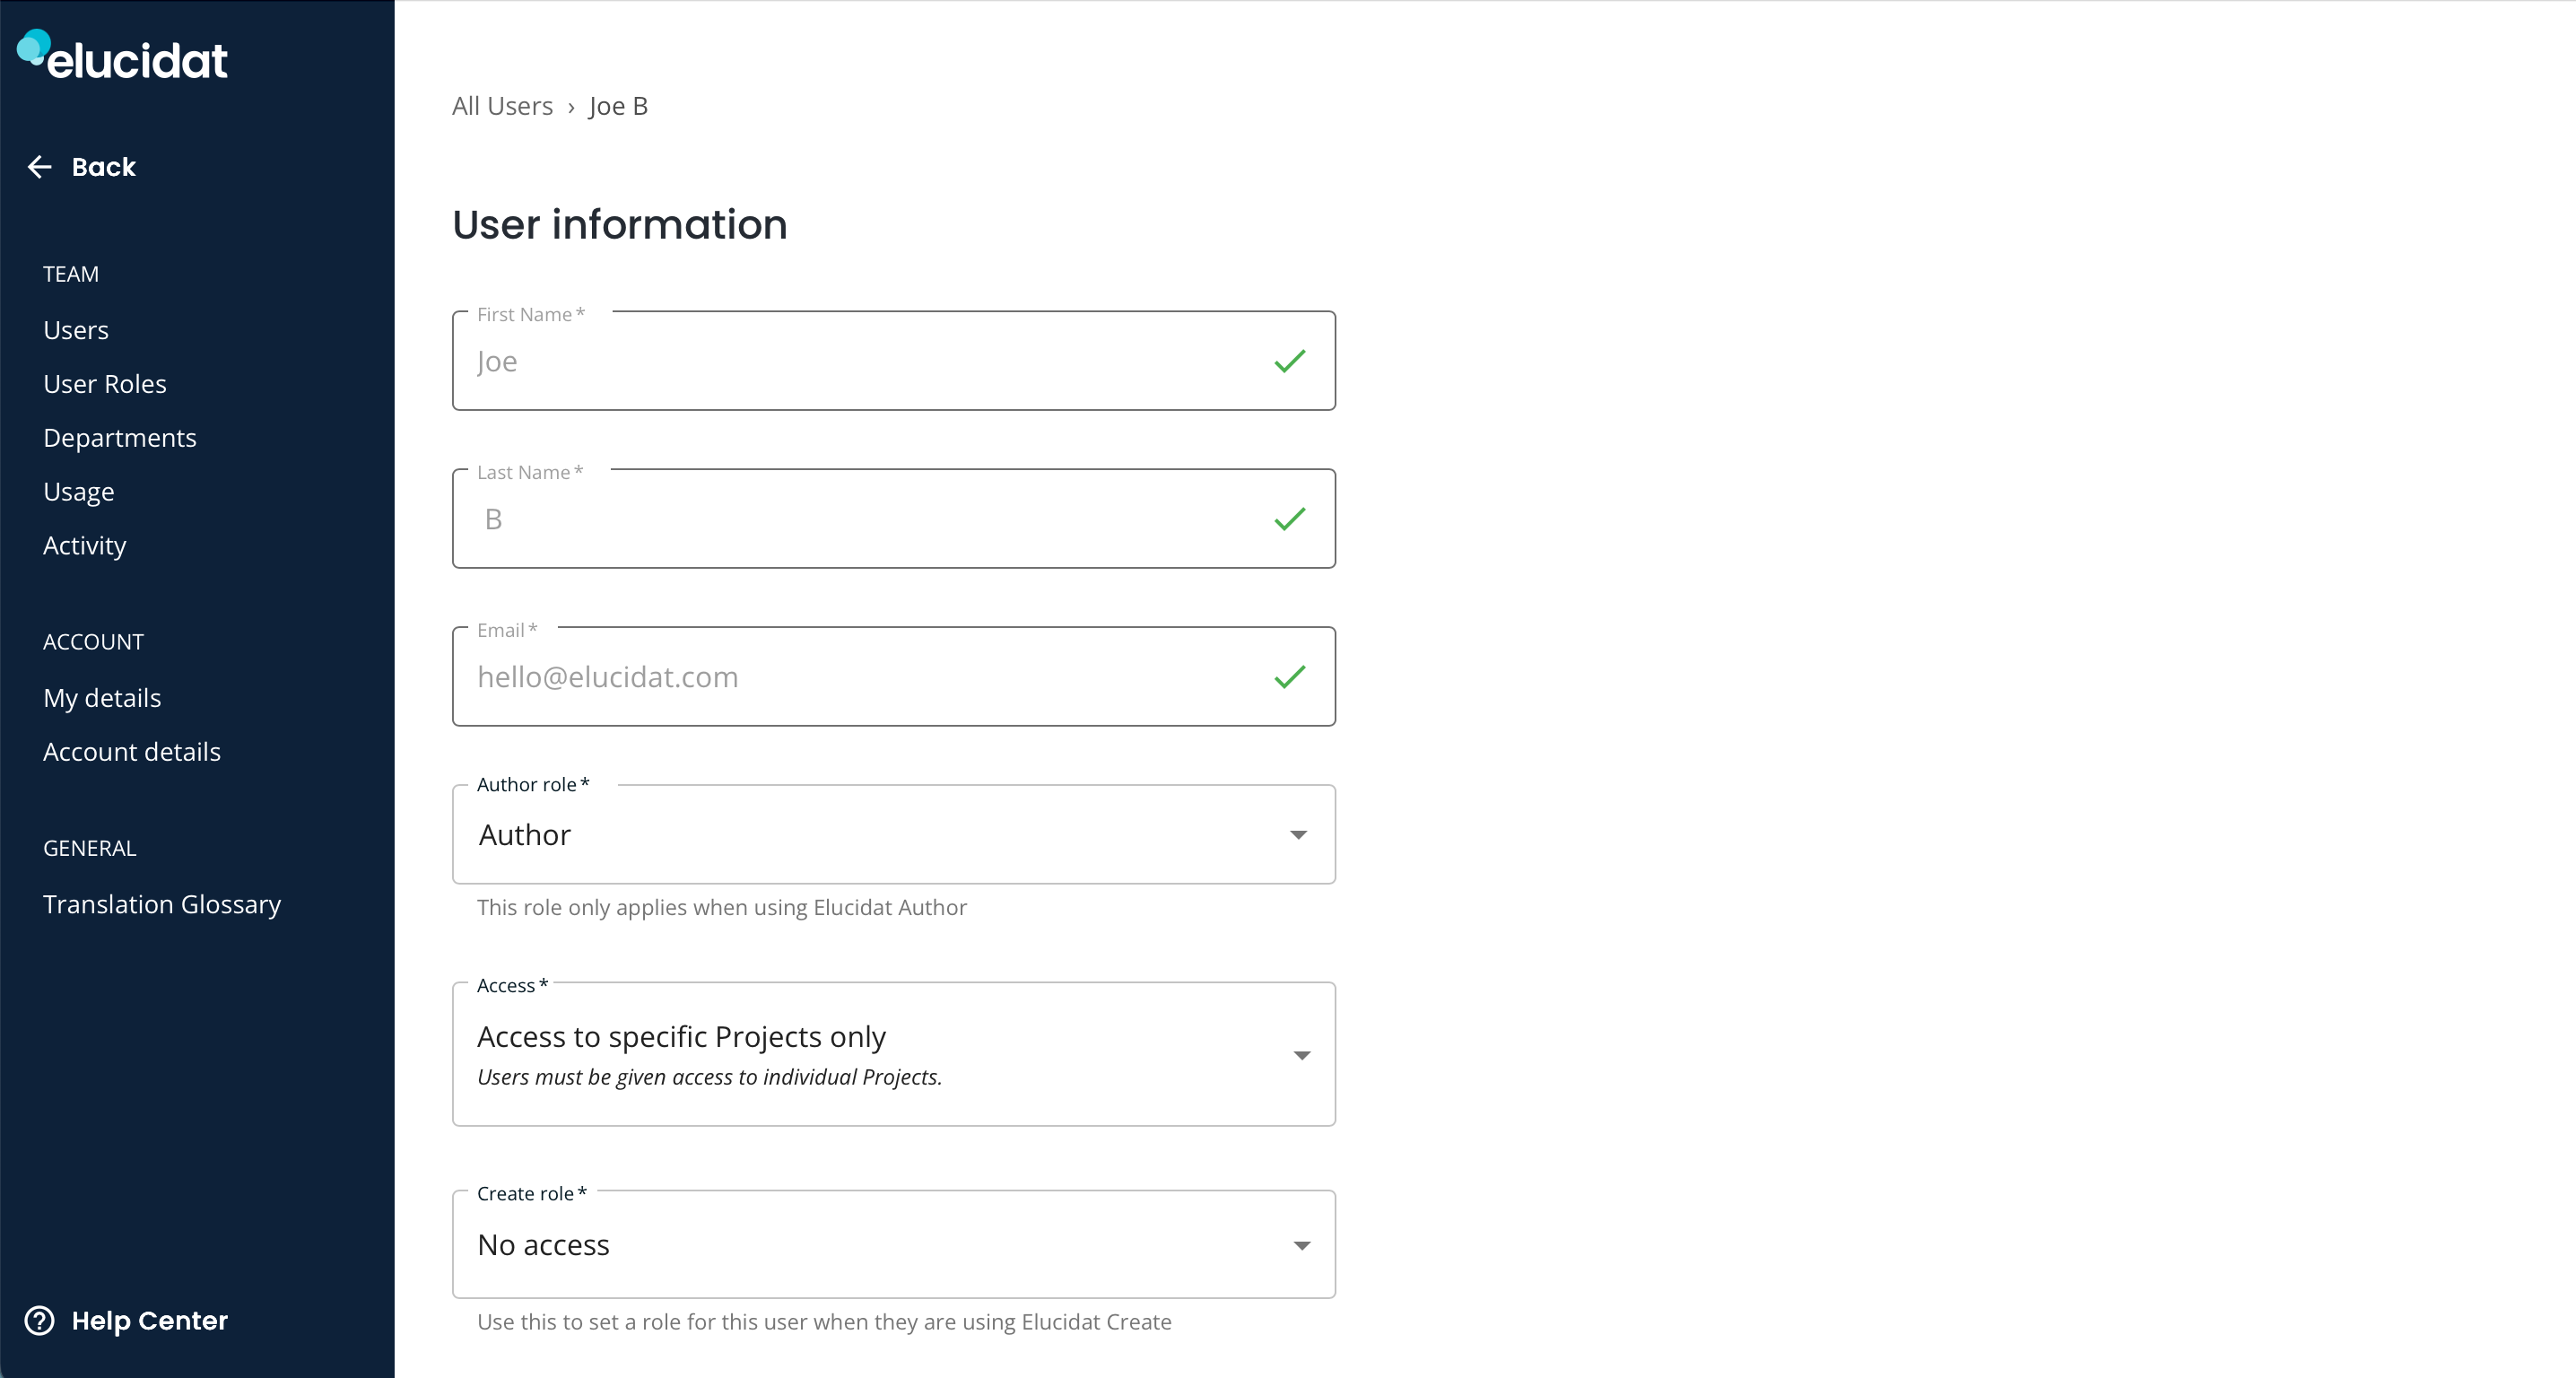Click the 'GENERAL' section label
Screen dimensions: 2576x1378
[x=90, y=848]
